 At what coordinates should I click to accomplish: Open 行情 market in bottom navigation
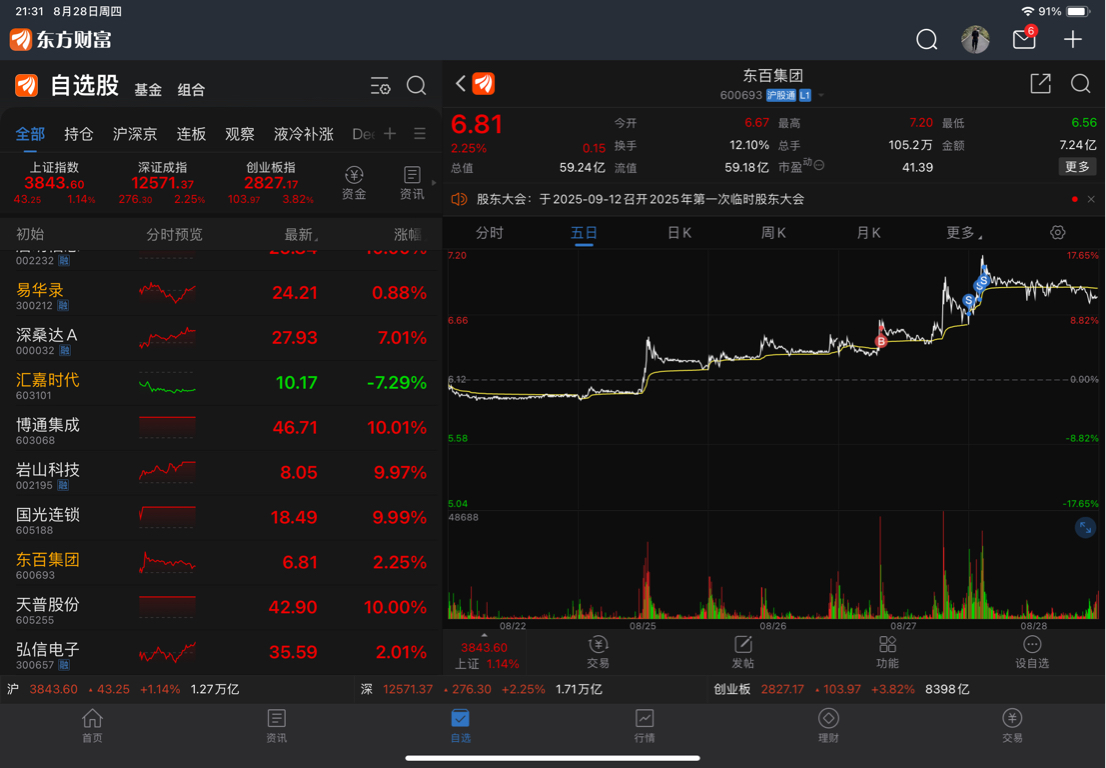[x=645, y=726]
